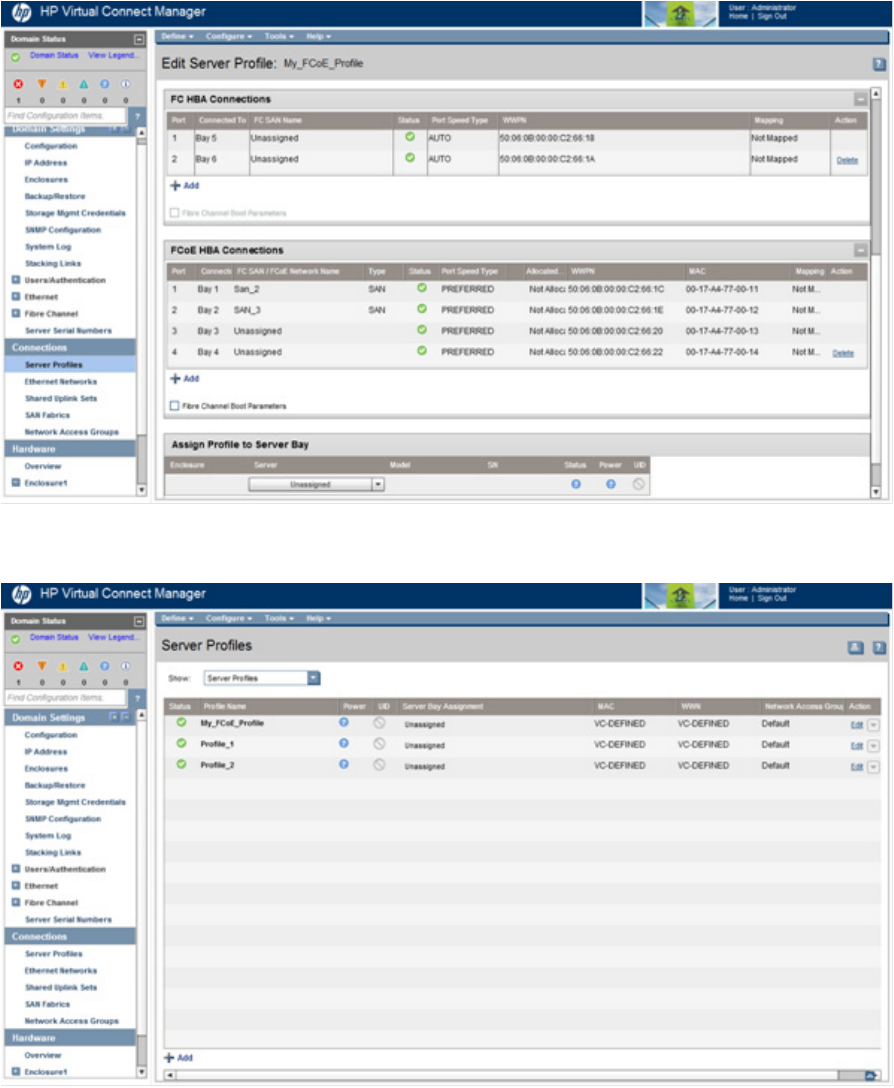Collapse the FCoE HBA Connections section
This screenshot has width=894, height=1088.
point(860,250)
